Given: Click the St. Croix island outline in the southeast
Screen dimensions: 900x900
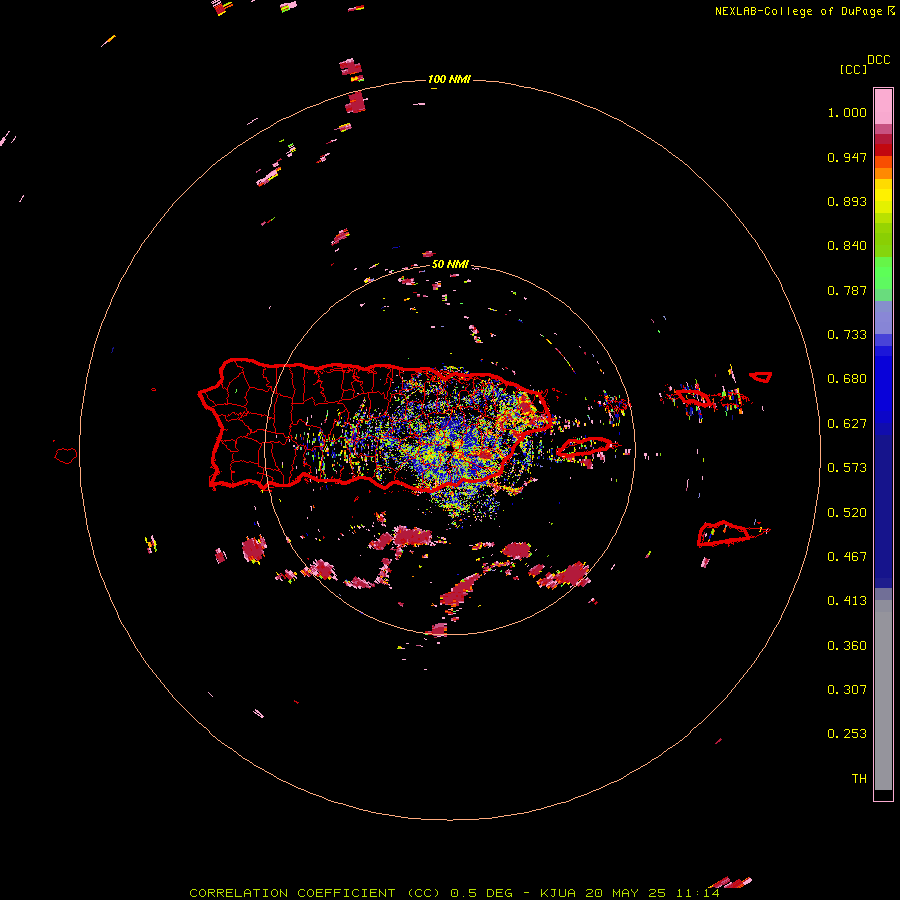Looking at the screenshot, I should pyautogui.click(x=724, y=533).
